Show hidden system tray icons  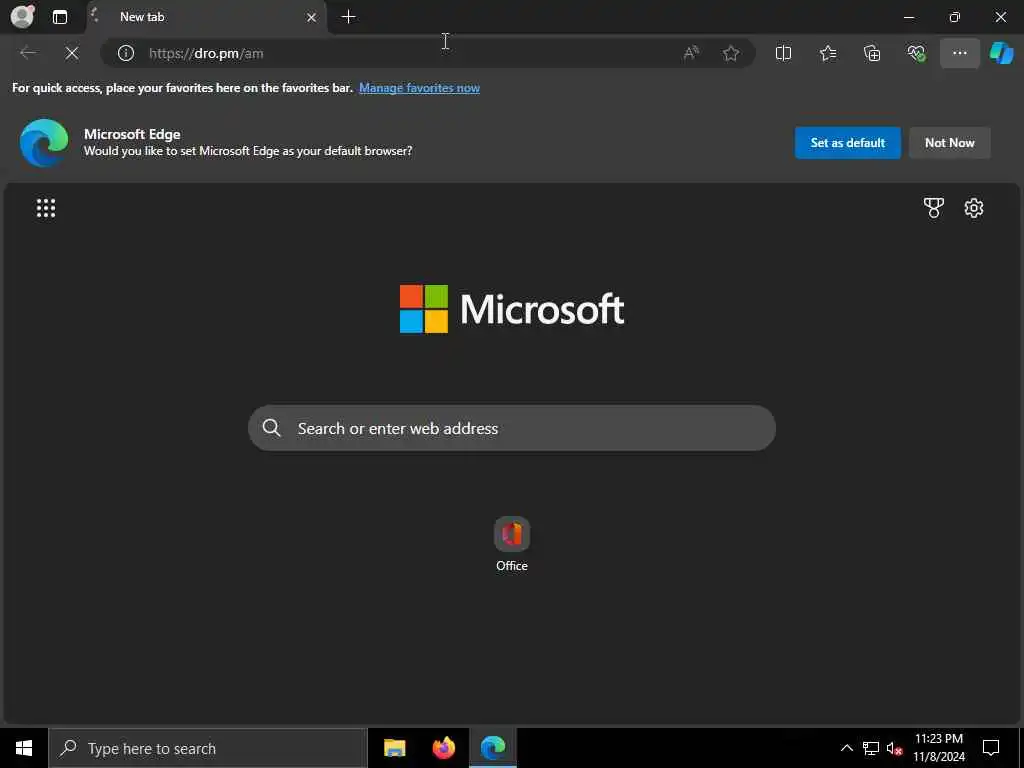pos(846,748)
